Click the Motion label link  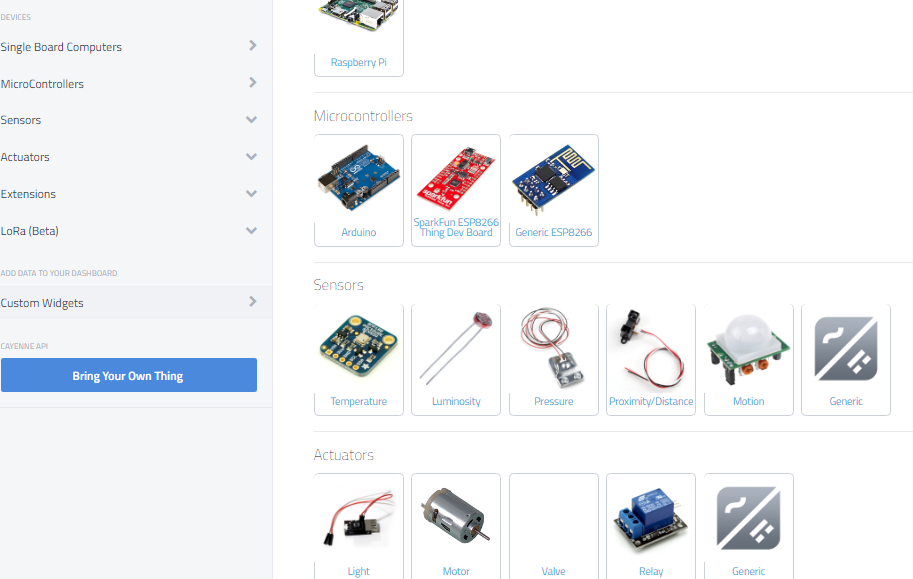(749, 401)
